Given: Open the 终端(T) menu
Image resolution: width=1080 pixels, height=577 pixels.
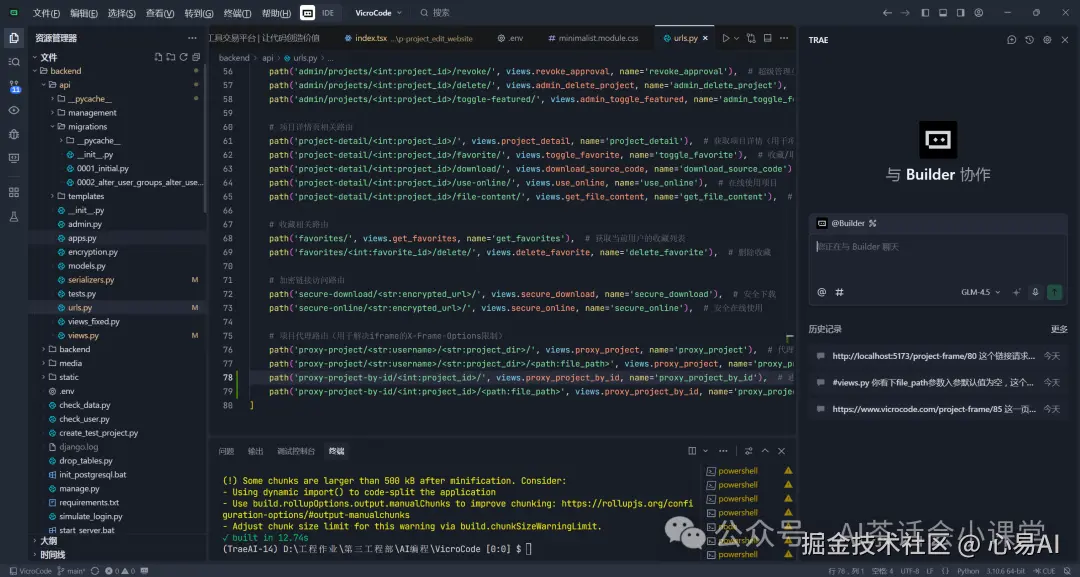Looking at the screenshot, I should (237, 13).
